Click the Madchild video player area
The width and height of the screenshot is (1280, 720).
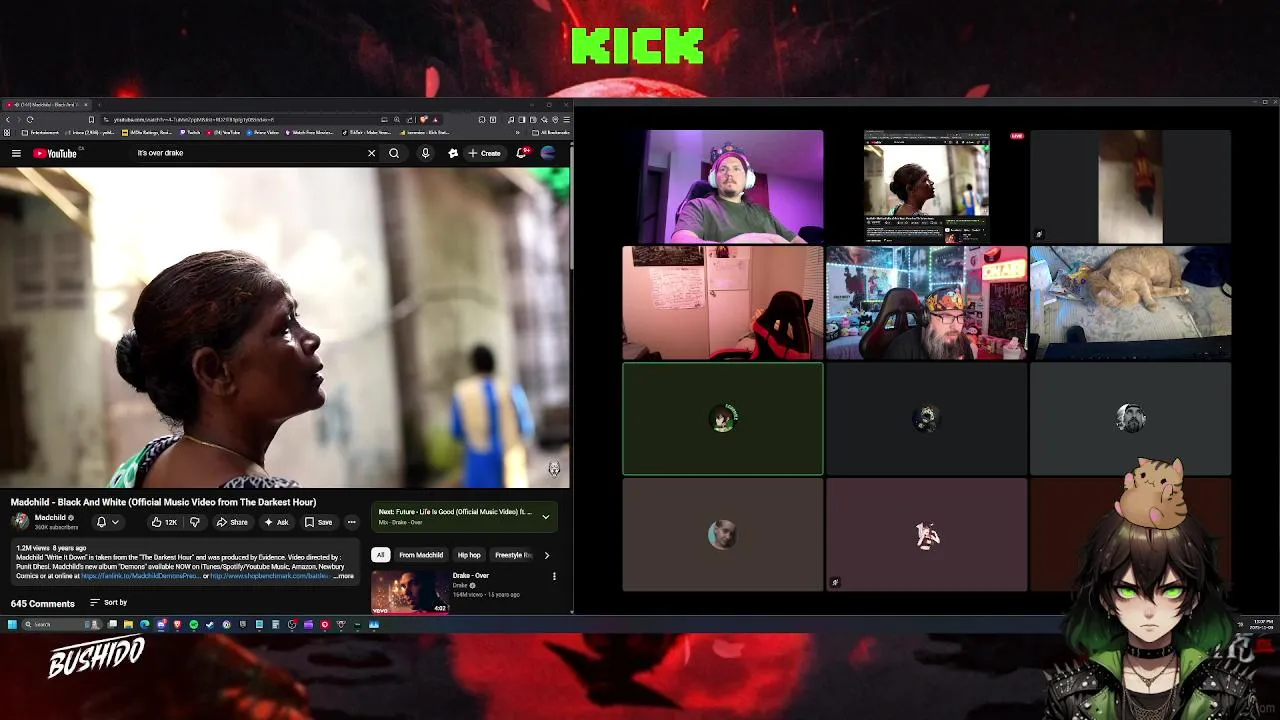tap(285, 327)
